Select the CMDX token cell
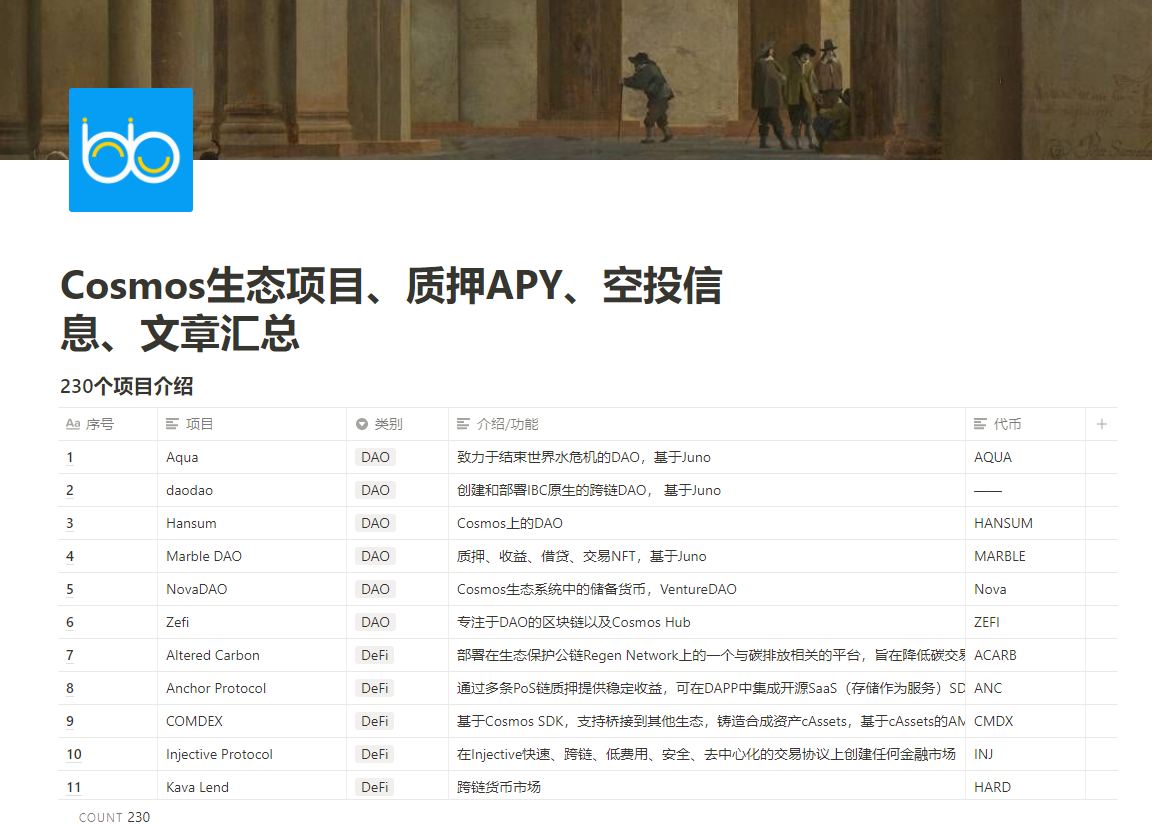The width and height of the screenshot is (1152, 825). [1026, 721]
